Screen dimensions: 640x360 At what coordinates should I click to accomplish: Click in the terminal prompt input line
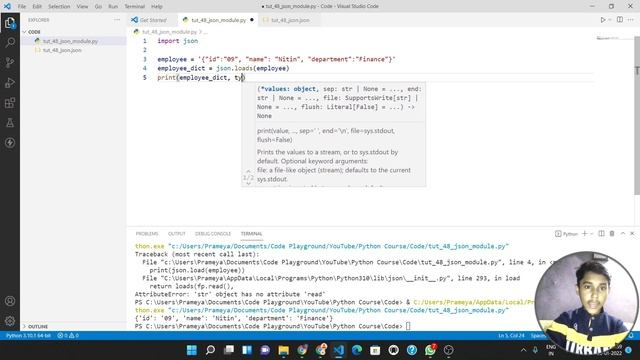click(x=407, y=326)
